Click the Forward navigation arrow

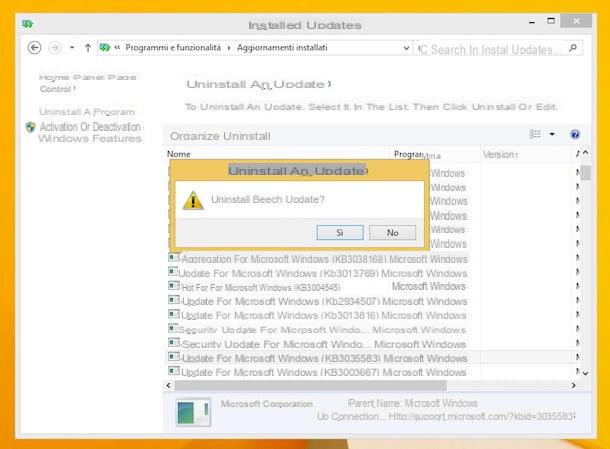55,47
